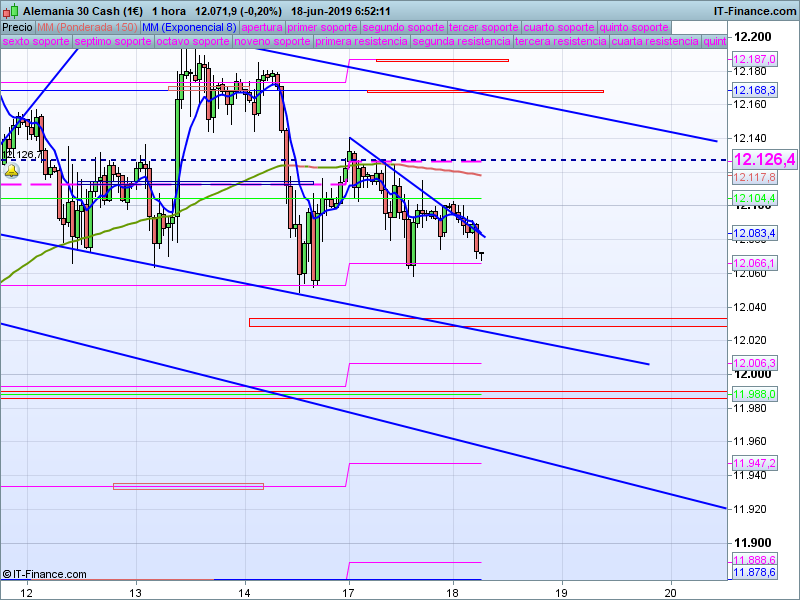The image size is (800, 600).
Task: Open the MM (Exponencial 8) indicator label
Action: click(x=189, y=27)
